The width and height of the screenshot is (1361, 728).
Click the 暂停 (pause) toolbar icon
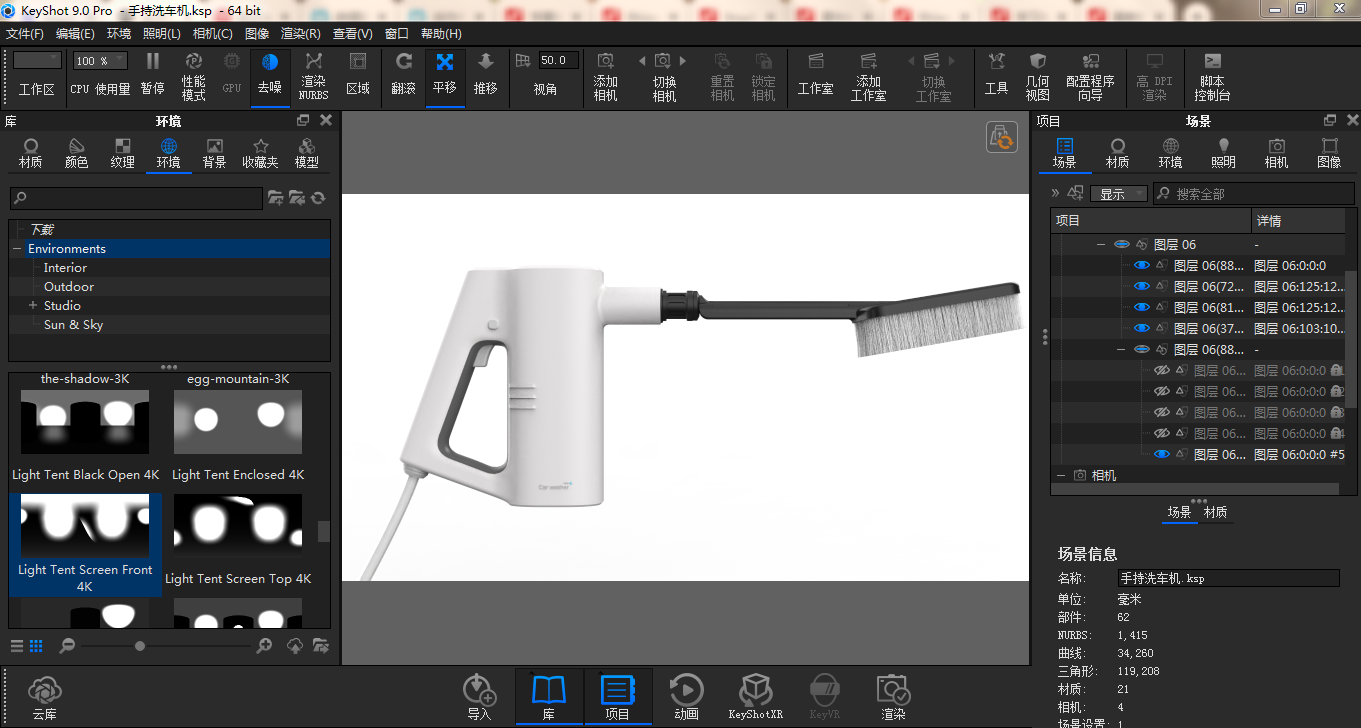point(152,74)
